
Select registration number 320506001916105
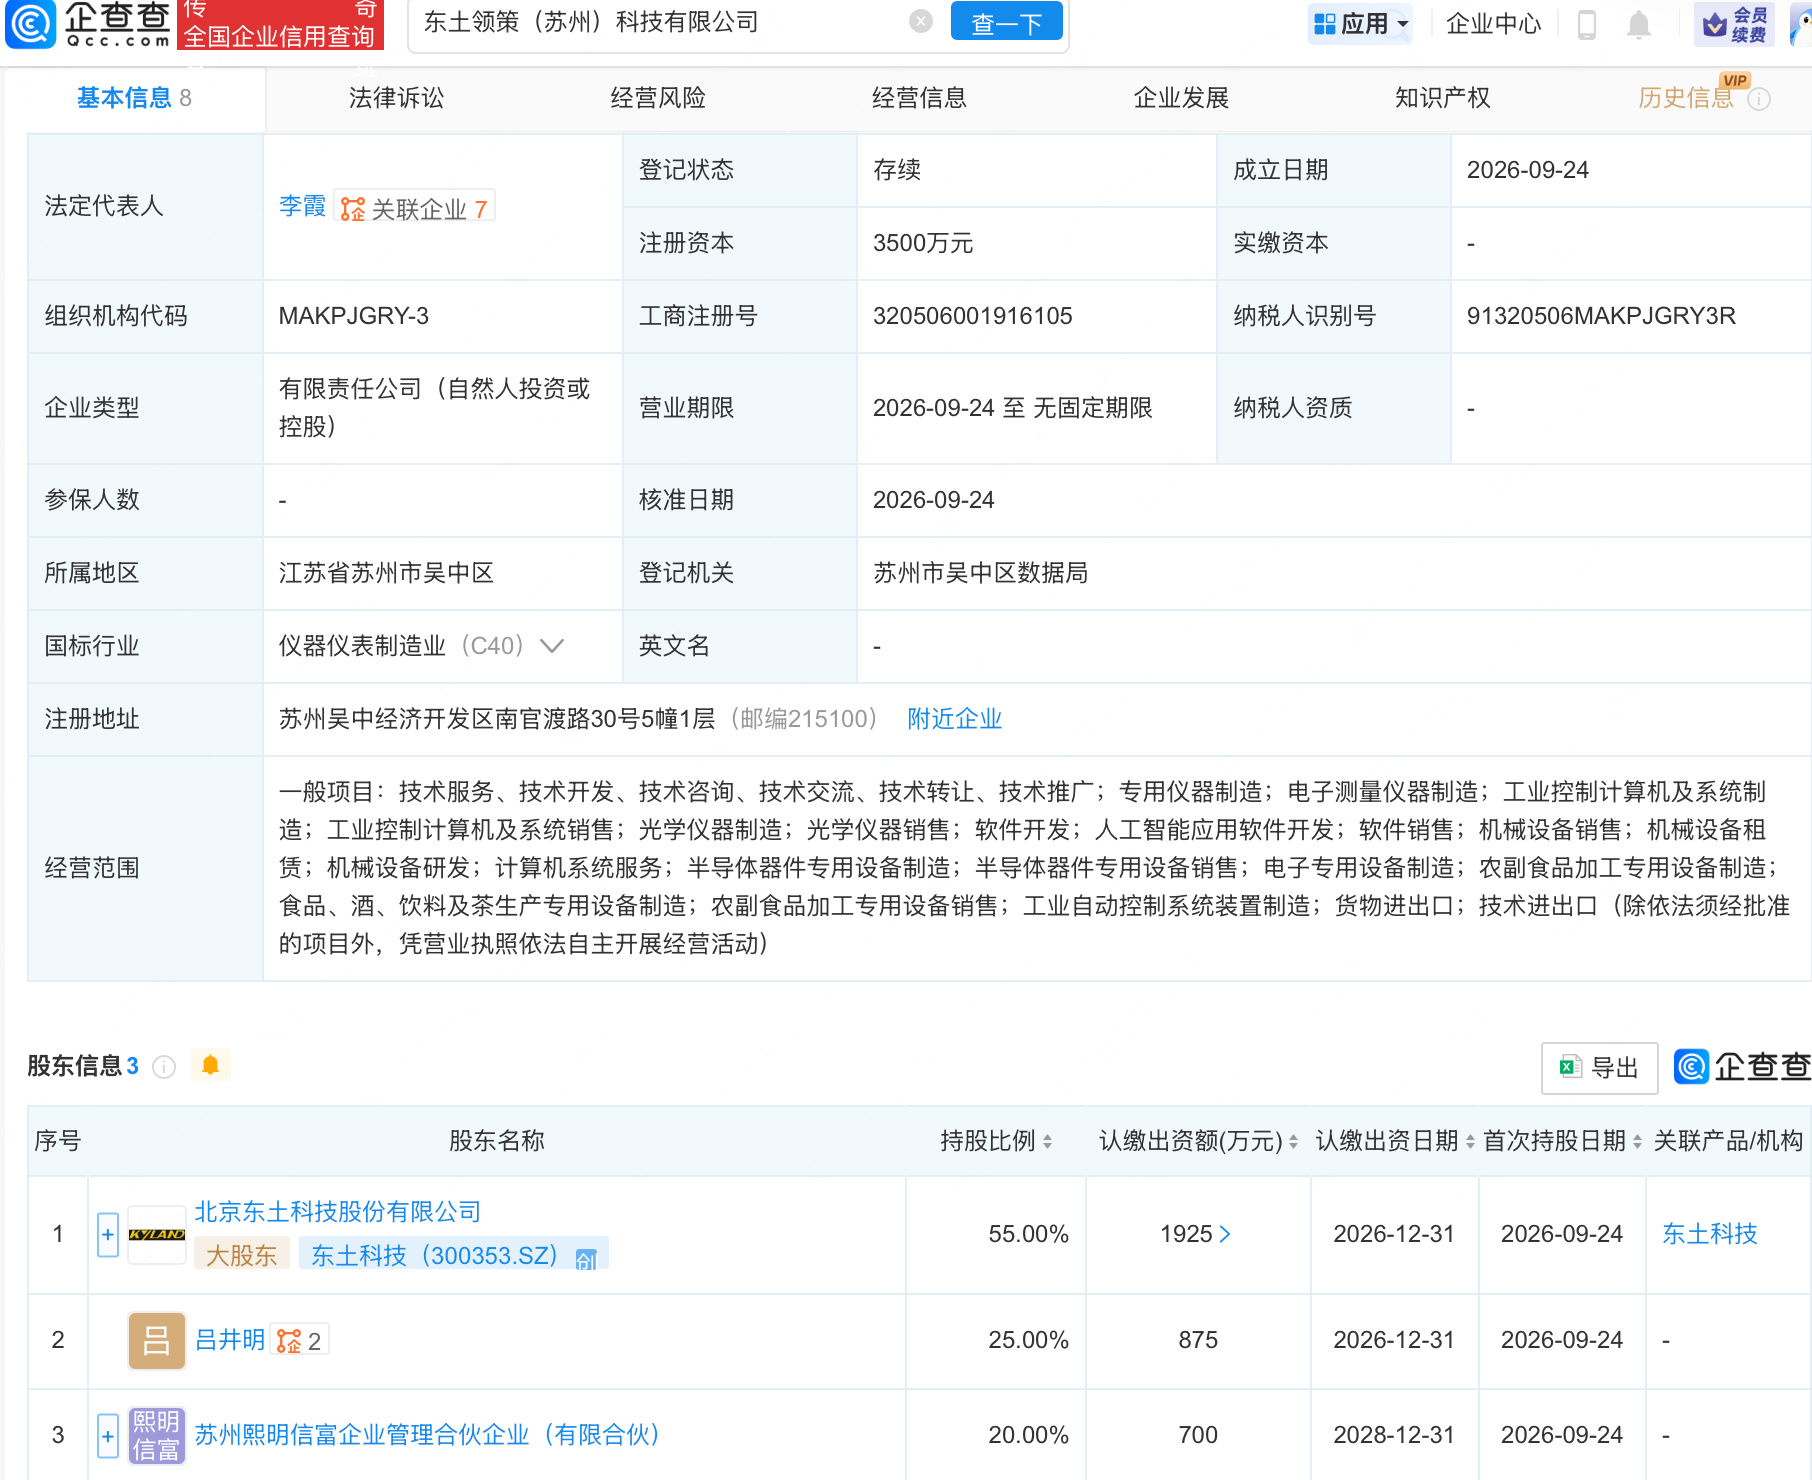972,316
